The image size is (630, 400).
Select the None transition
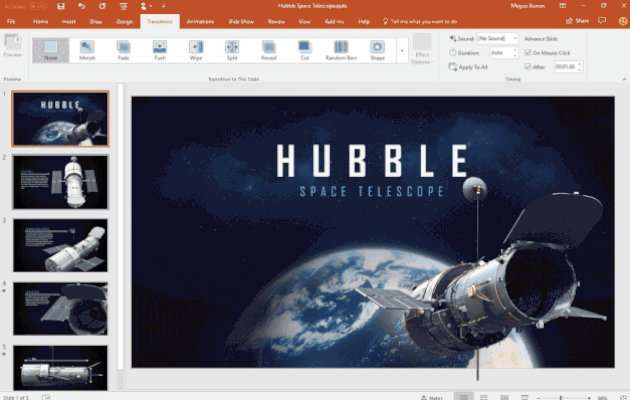click(x=51, y=50)
